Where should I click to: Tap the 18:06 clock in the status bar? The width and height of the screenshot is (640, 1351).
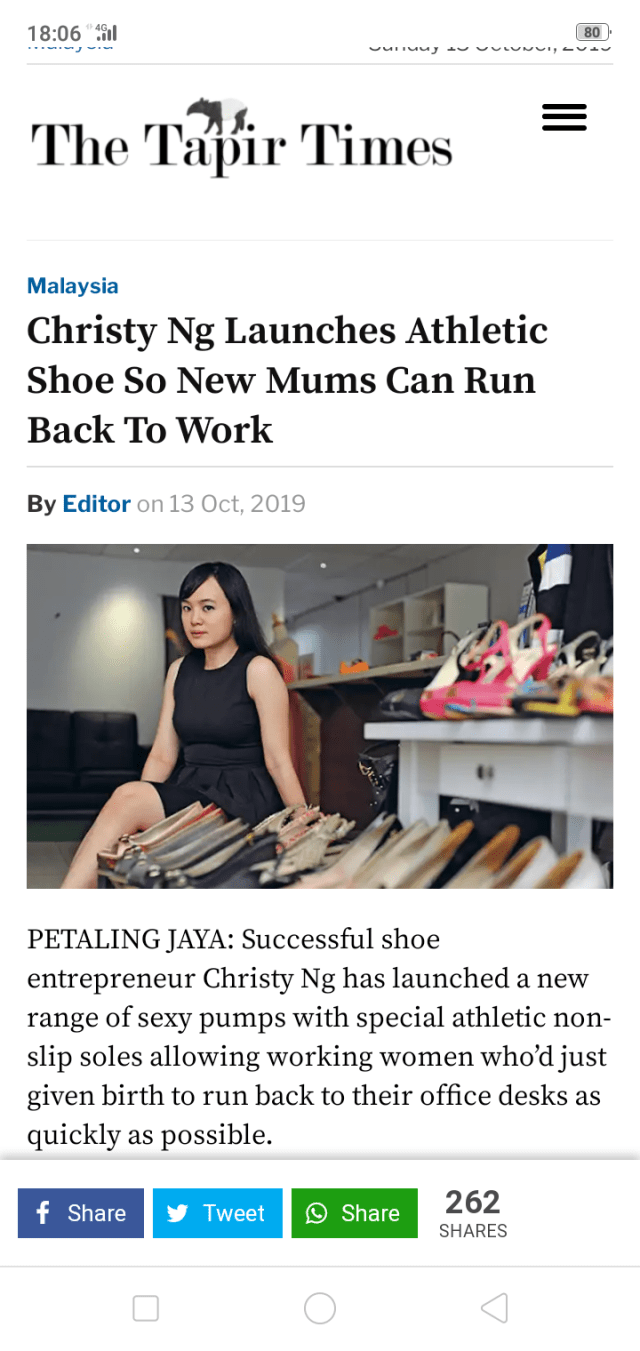click(x=54, y=32)
